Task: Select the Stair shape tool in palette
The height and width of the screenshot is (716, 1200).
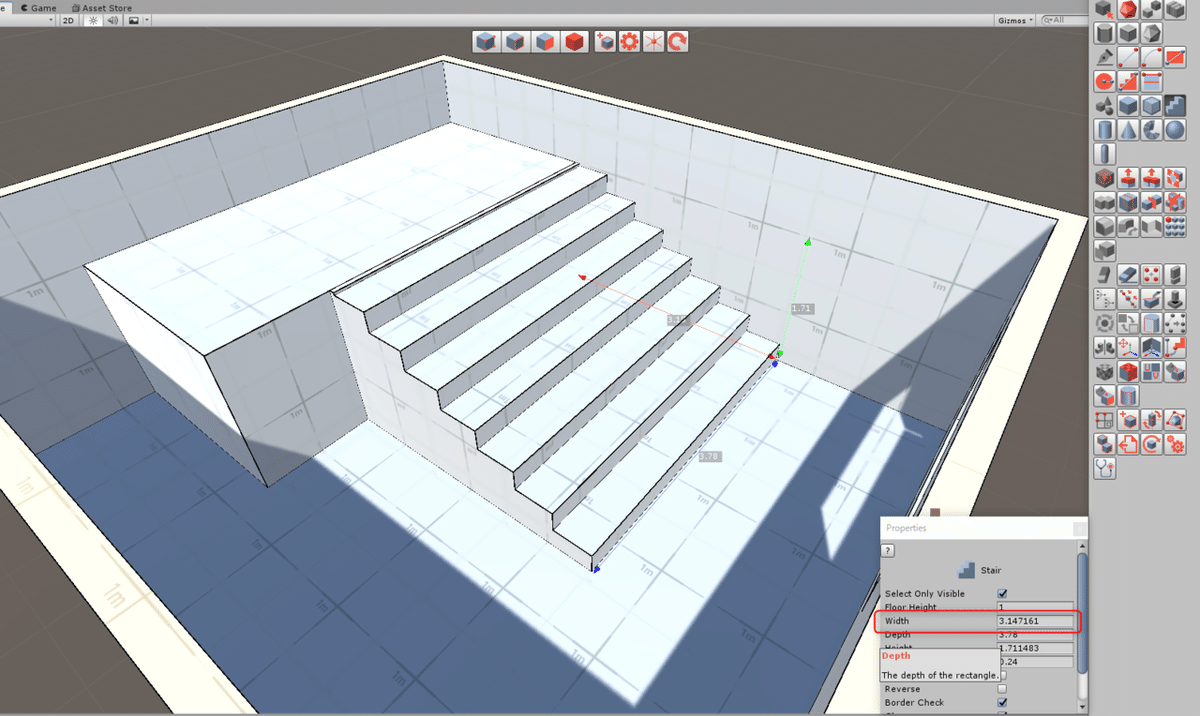Action: [x=1175, y=105]
